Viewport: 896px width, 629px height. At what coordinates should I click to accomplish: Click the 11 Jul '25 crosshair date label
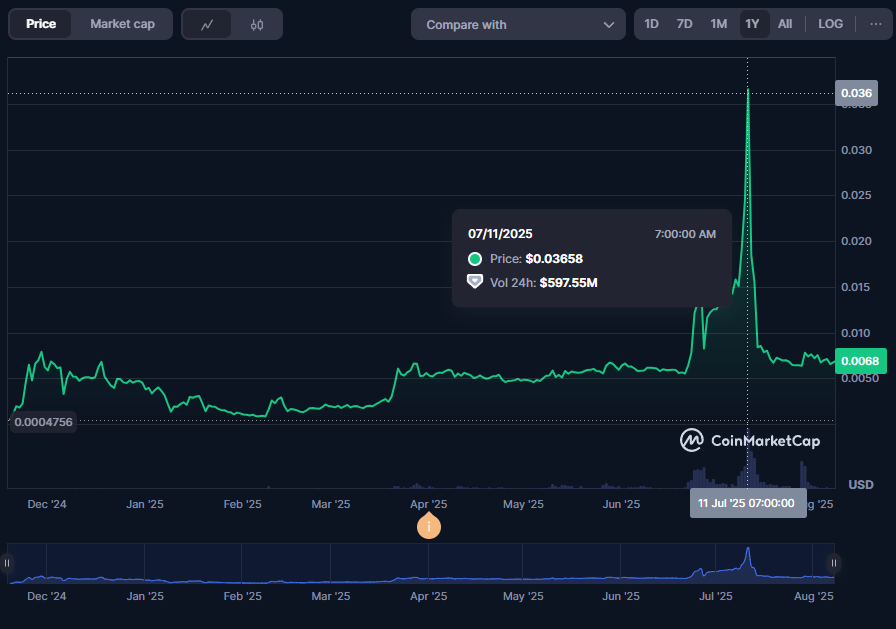coord(746,503)
